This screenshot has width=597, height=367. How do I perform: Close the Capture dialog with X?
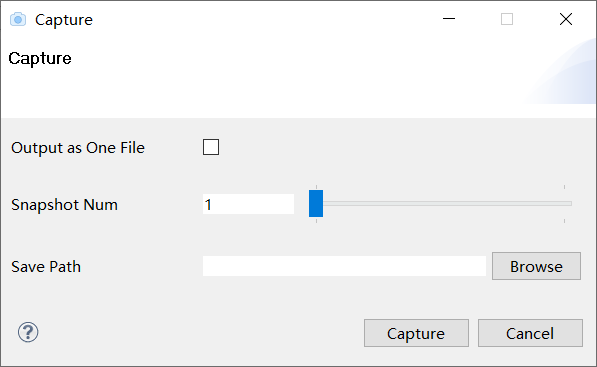[x=566, y=19]
